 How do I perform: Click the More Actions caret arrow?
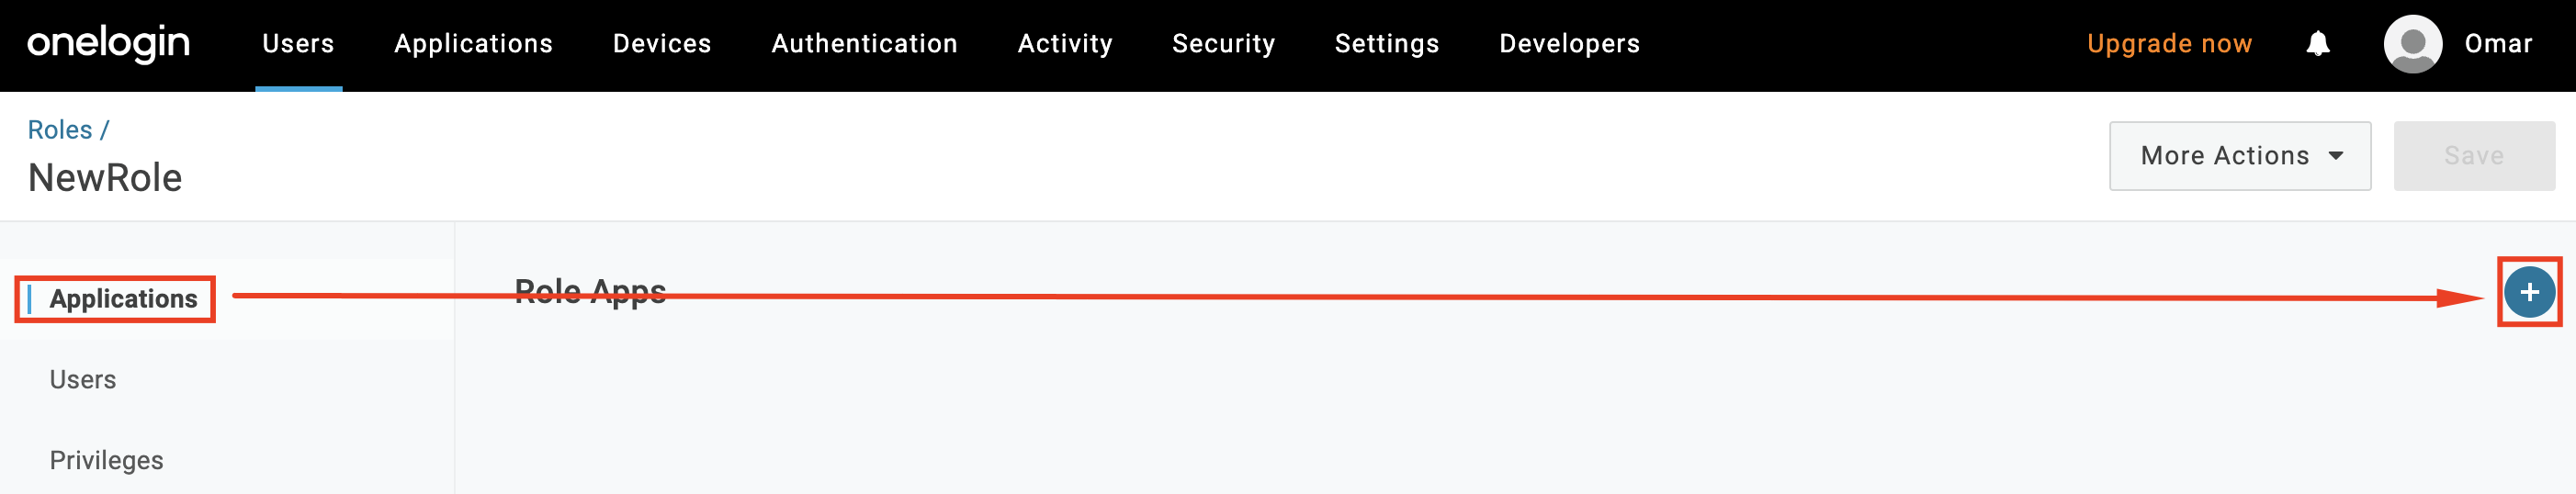2336,156
